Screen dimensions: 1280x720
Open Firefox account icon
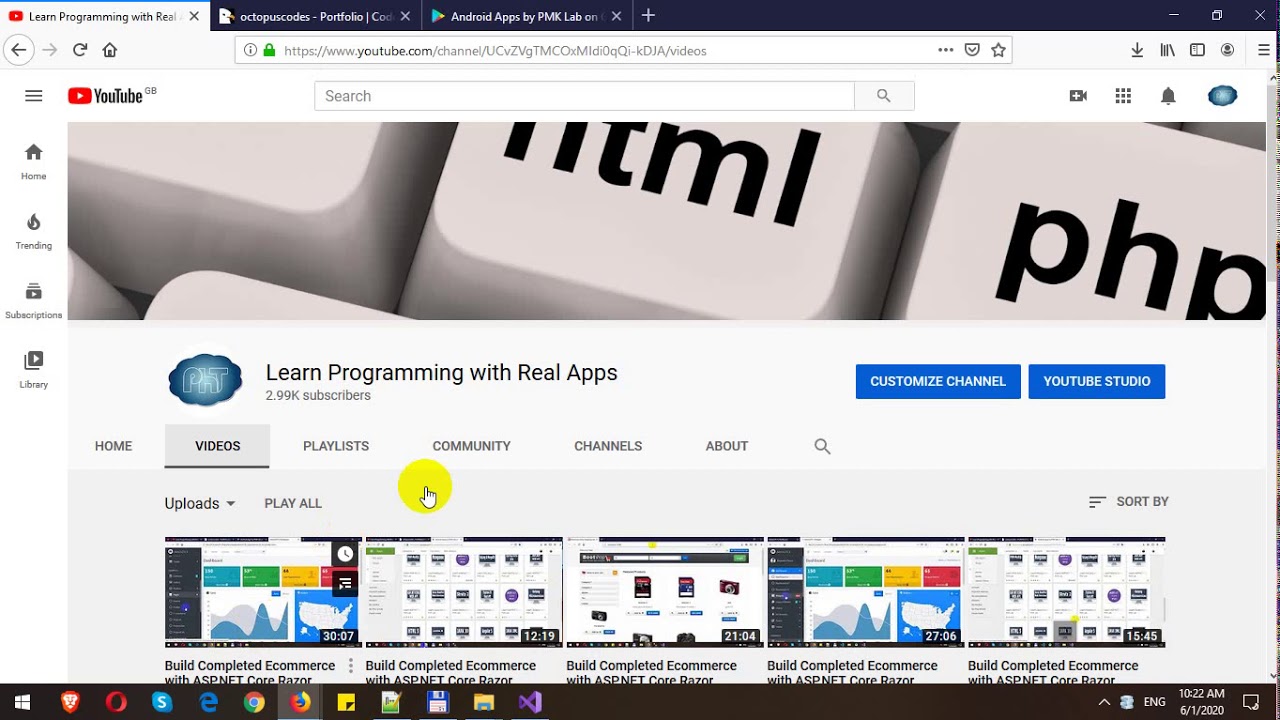pos(1227,50)
